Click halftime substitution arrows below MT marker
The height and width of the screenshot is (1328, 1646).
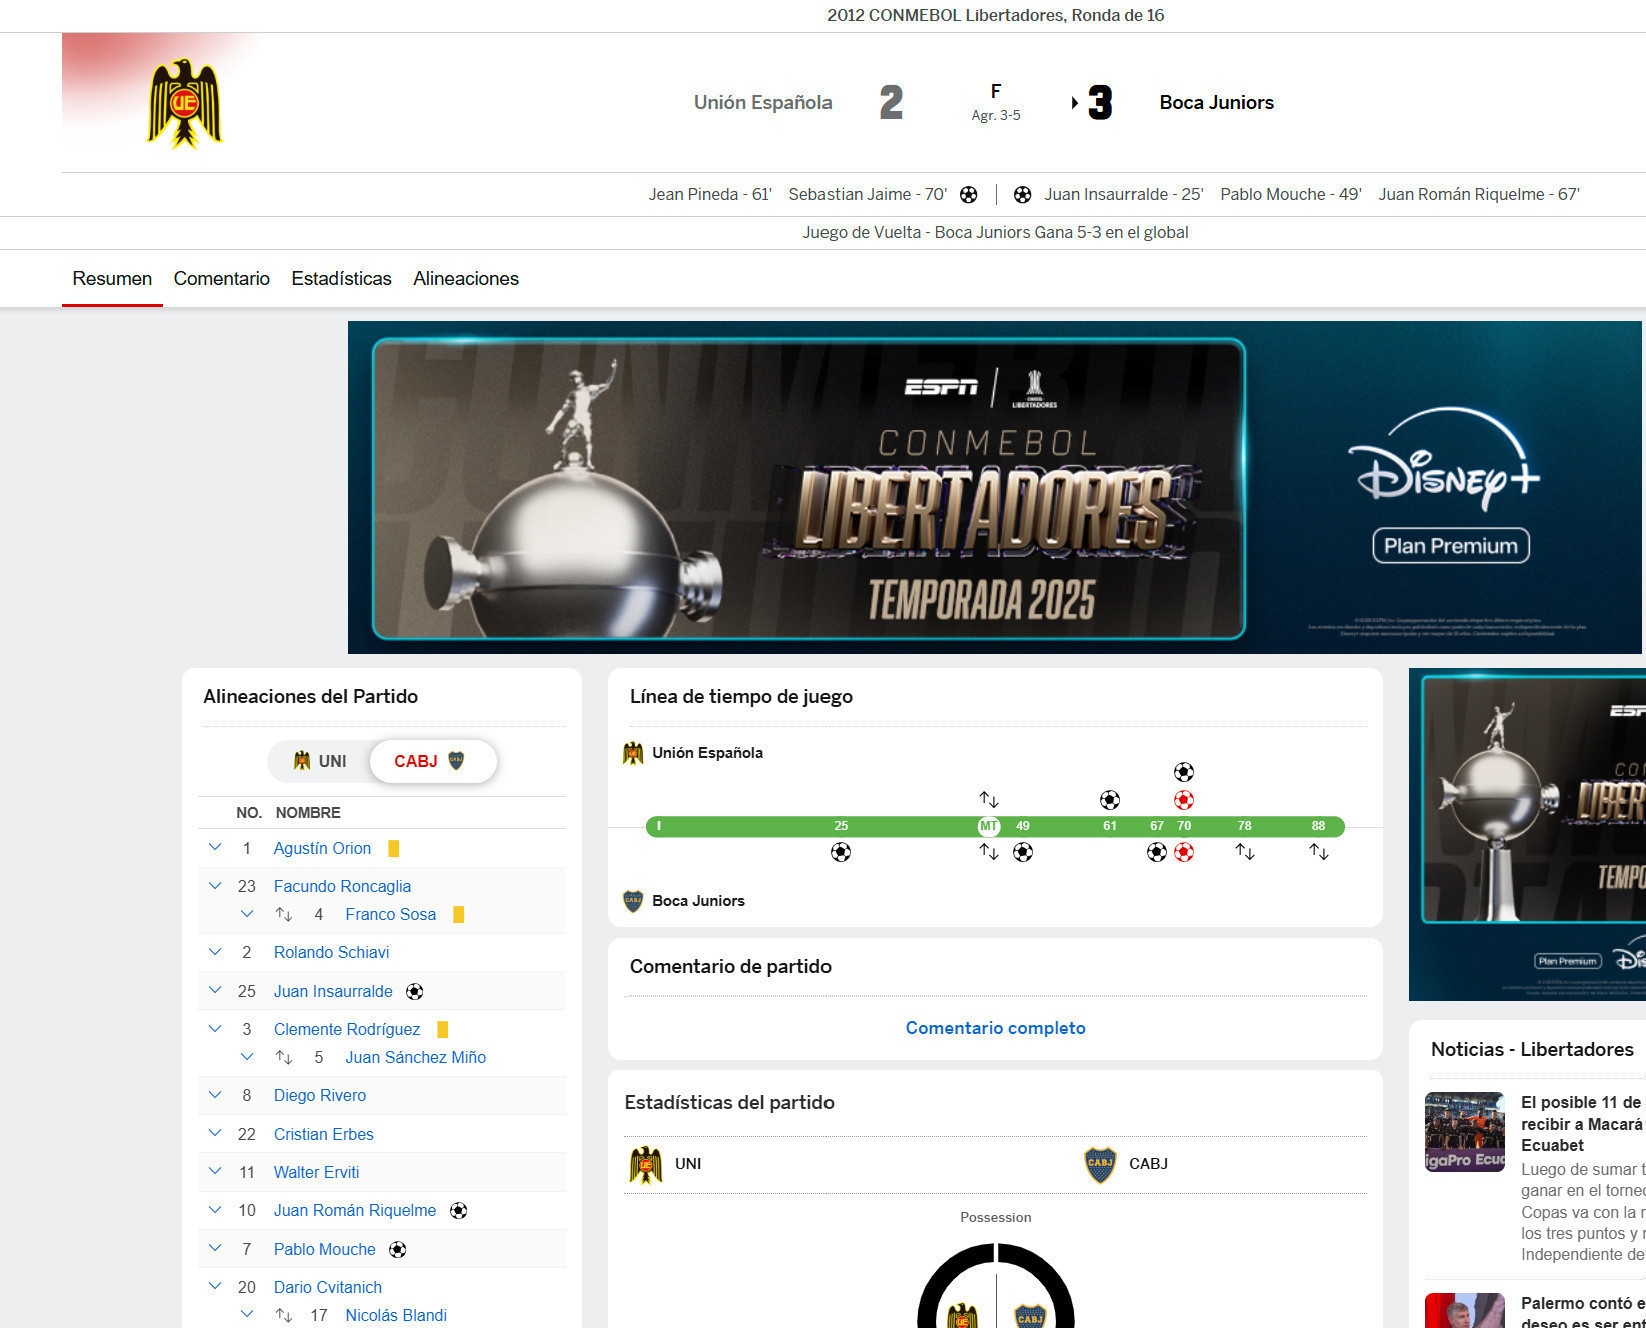tap(989, 852)
